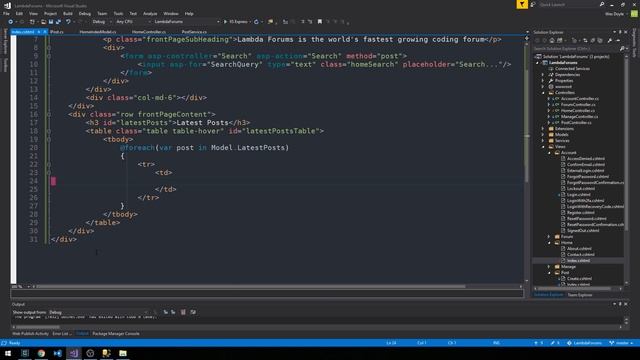Open the Build menu
Image resolution: width=640 pixels, height=360 pixels.
pos(68,13)
